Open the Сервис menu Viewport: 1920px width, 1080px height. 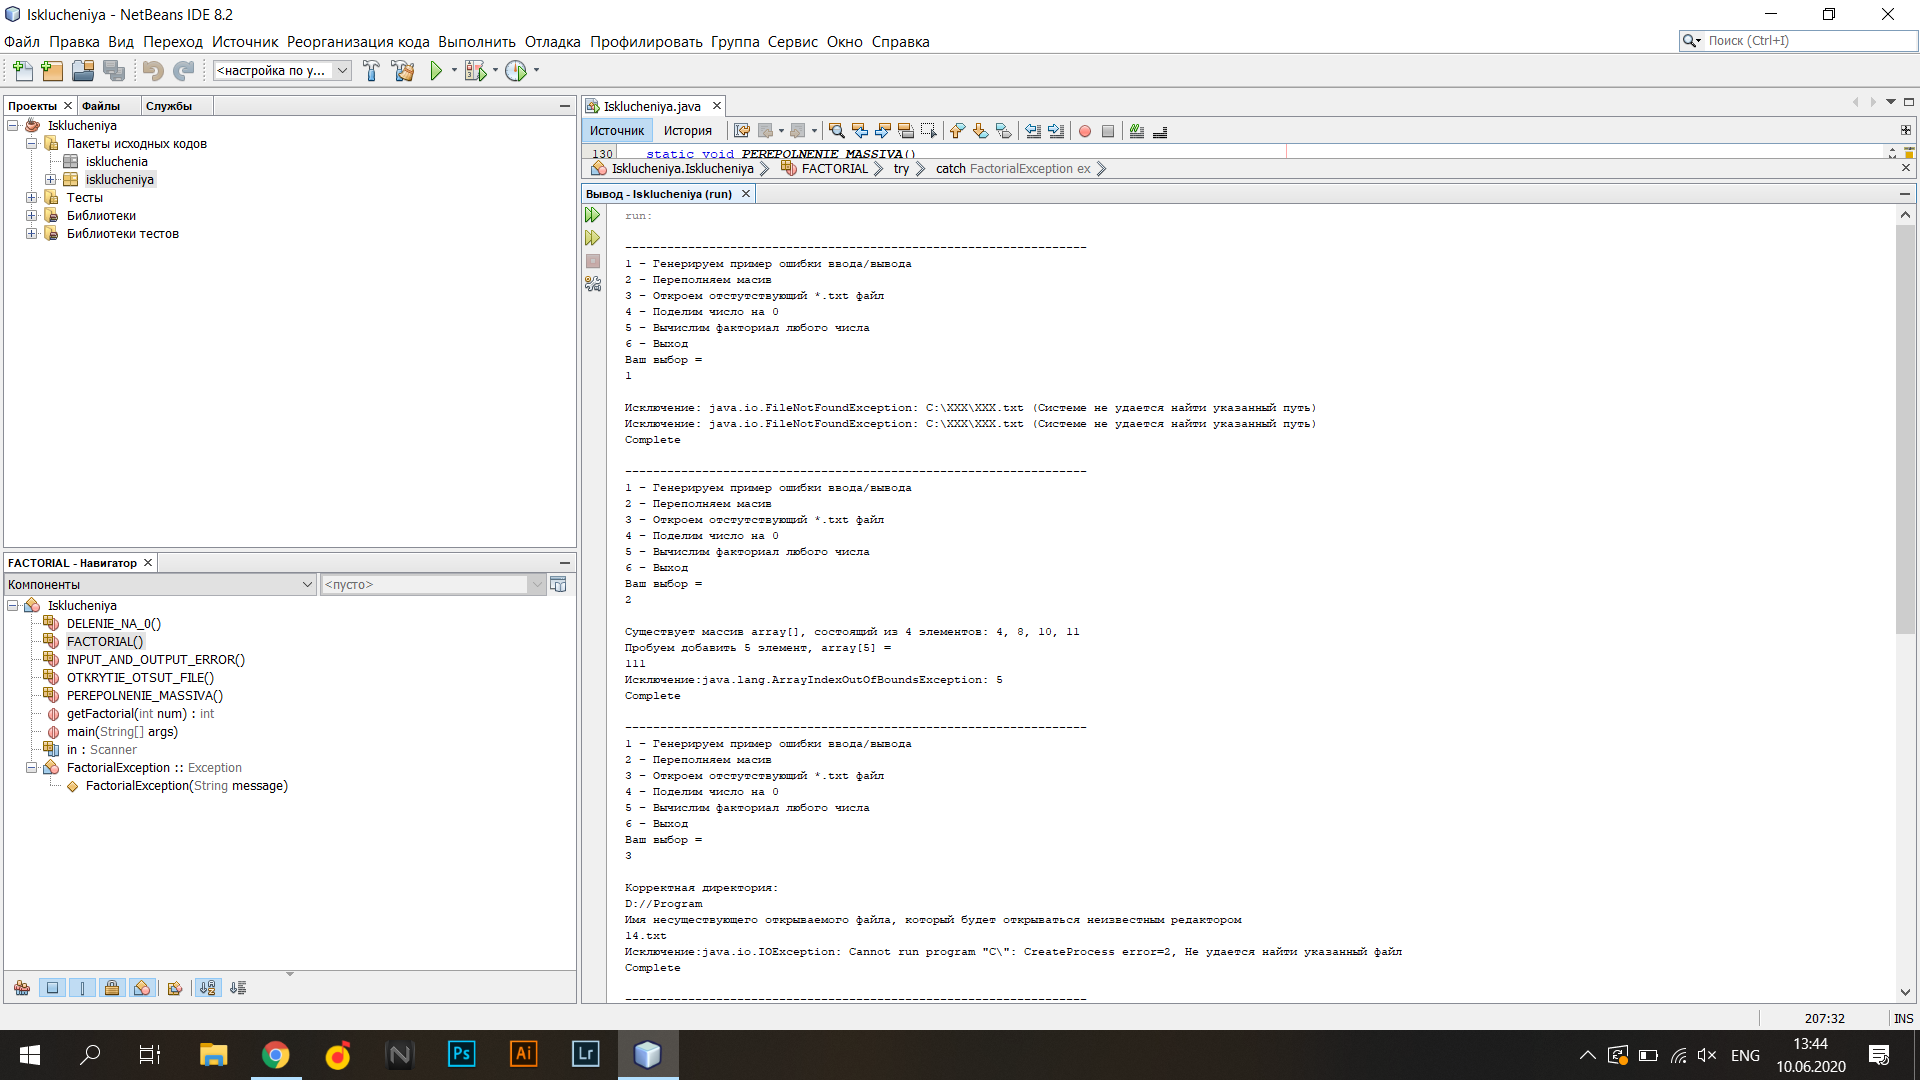[793, 42]
